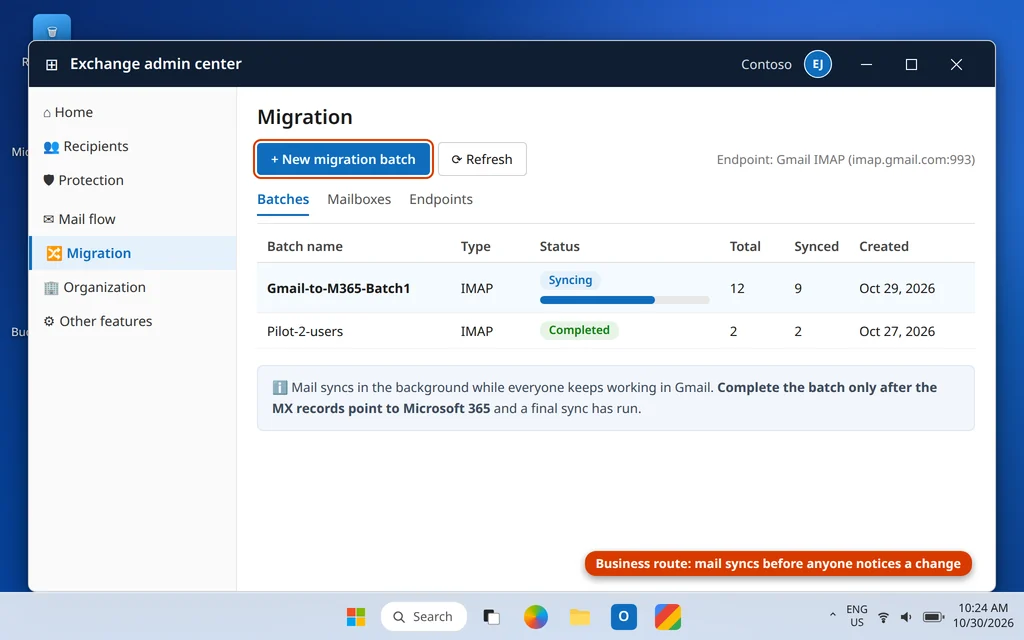This screenshot has width=1024, height=640.
Task: Select the Gmail-to-M365-Batch1 batch name
Action: 338,289
